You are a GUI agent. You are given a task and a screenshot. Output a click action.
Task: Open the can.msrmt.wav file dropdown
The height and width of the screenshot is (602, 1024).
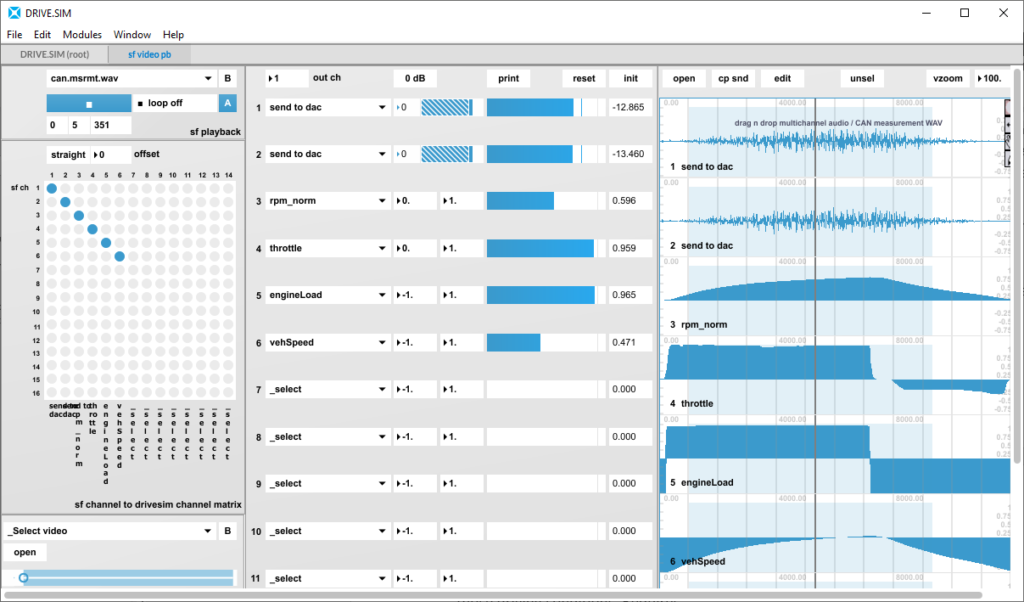pos(130,78)
